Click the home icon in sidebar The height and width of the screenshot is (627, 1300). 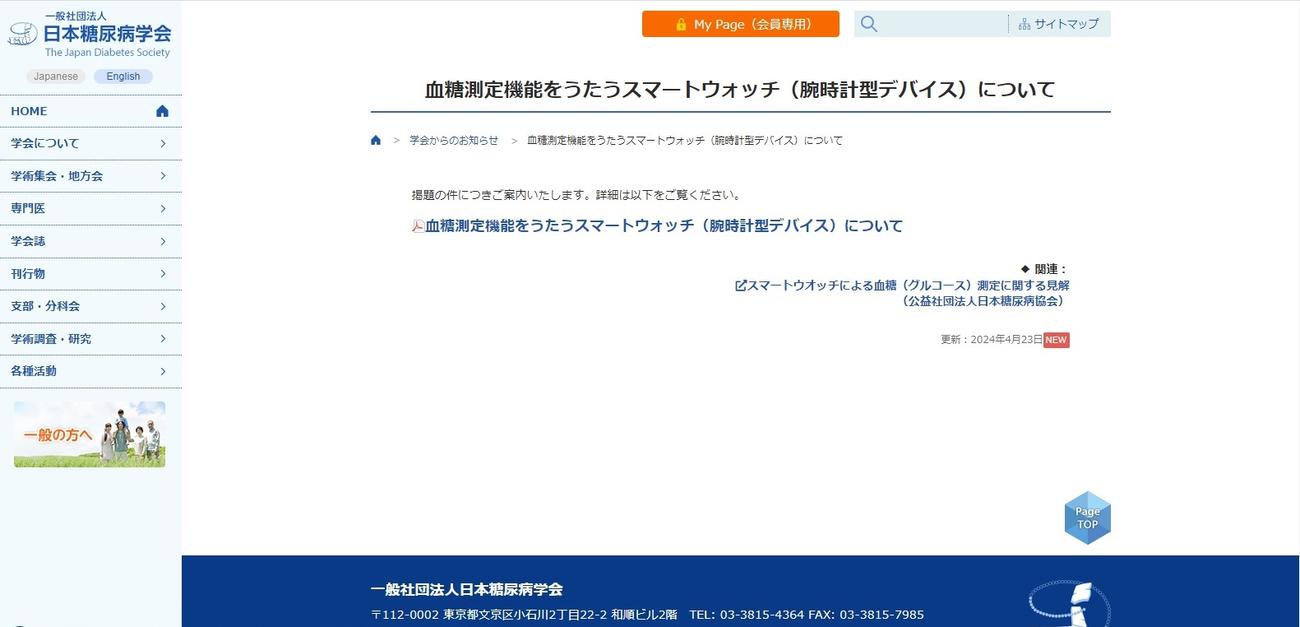pyautogui.click(x=163, y=111)
